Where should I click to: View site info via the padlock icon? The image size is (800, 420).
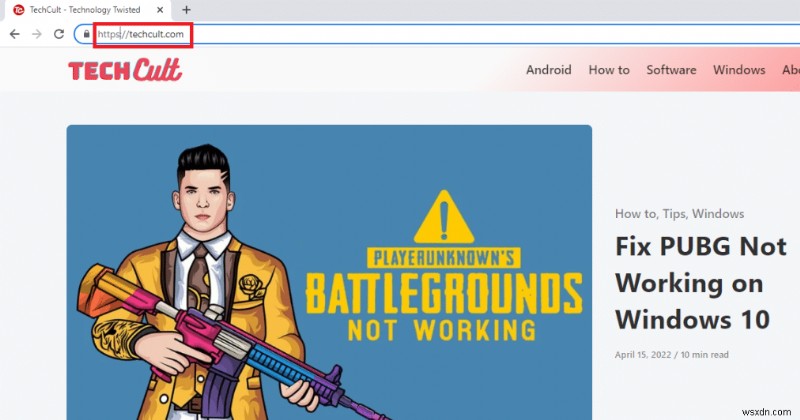point(86,34)
